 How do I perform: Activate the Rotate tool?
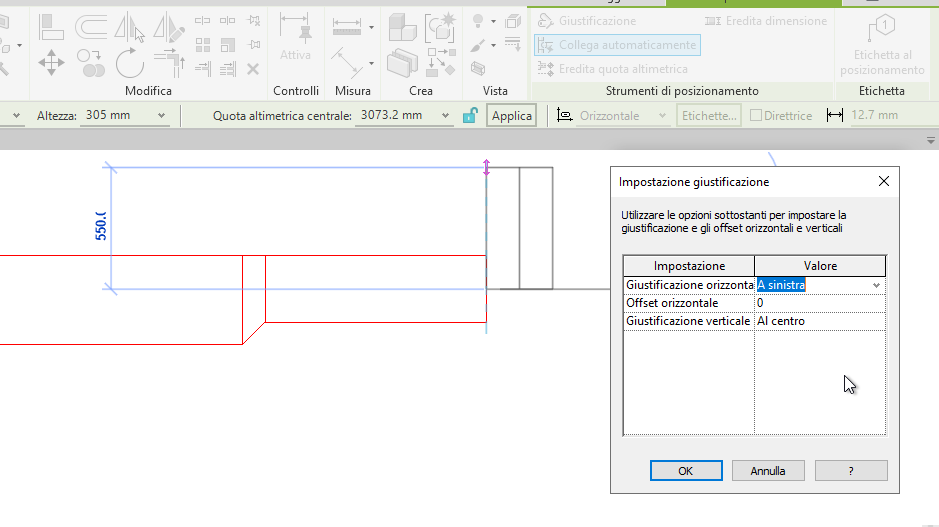coord(129,62)
